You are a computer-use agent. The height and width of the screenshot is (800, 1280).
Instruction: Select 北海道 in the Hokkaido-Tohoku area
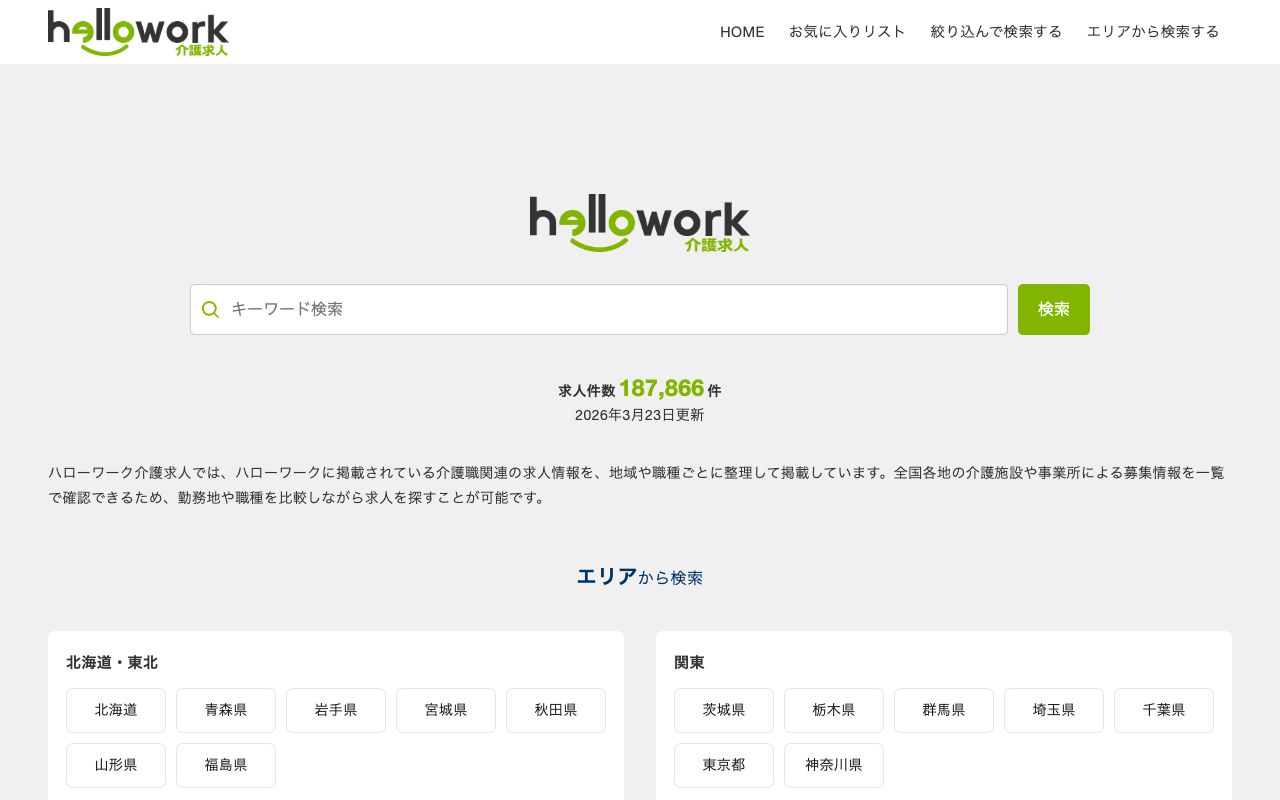(x=116, y=710)
